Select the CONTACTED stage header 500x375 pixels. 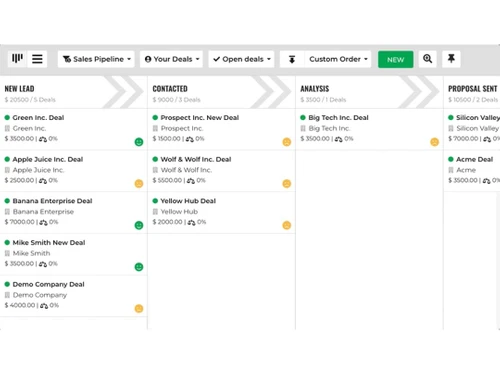(x=170, y=89)
